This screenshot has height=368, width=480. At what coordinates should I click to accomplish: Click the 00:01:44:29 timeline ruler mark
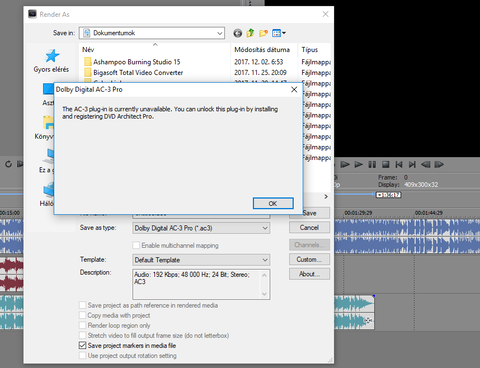tap(429, 213)
